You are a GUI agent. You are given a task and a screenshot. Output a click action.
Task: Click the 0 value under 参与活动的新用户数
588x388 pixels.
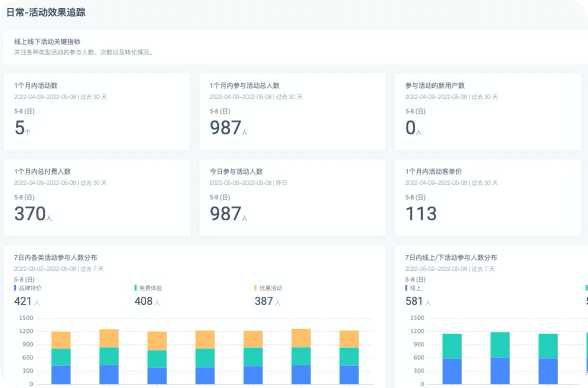pyautogui.click(x=411, y=128)
